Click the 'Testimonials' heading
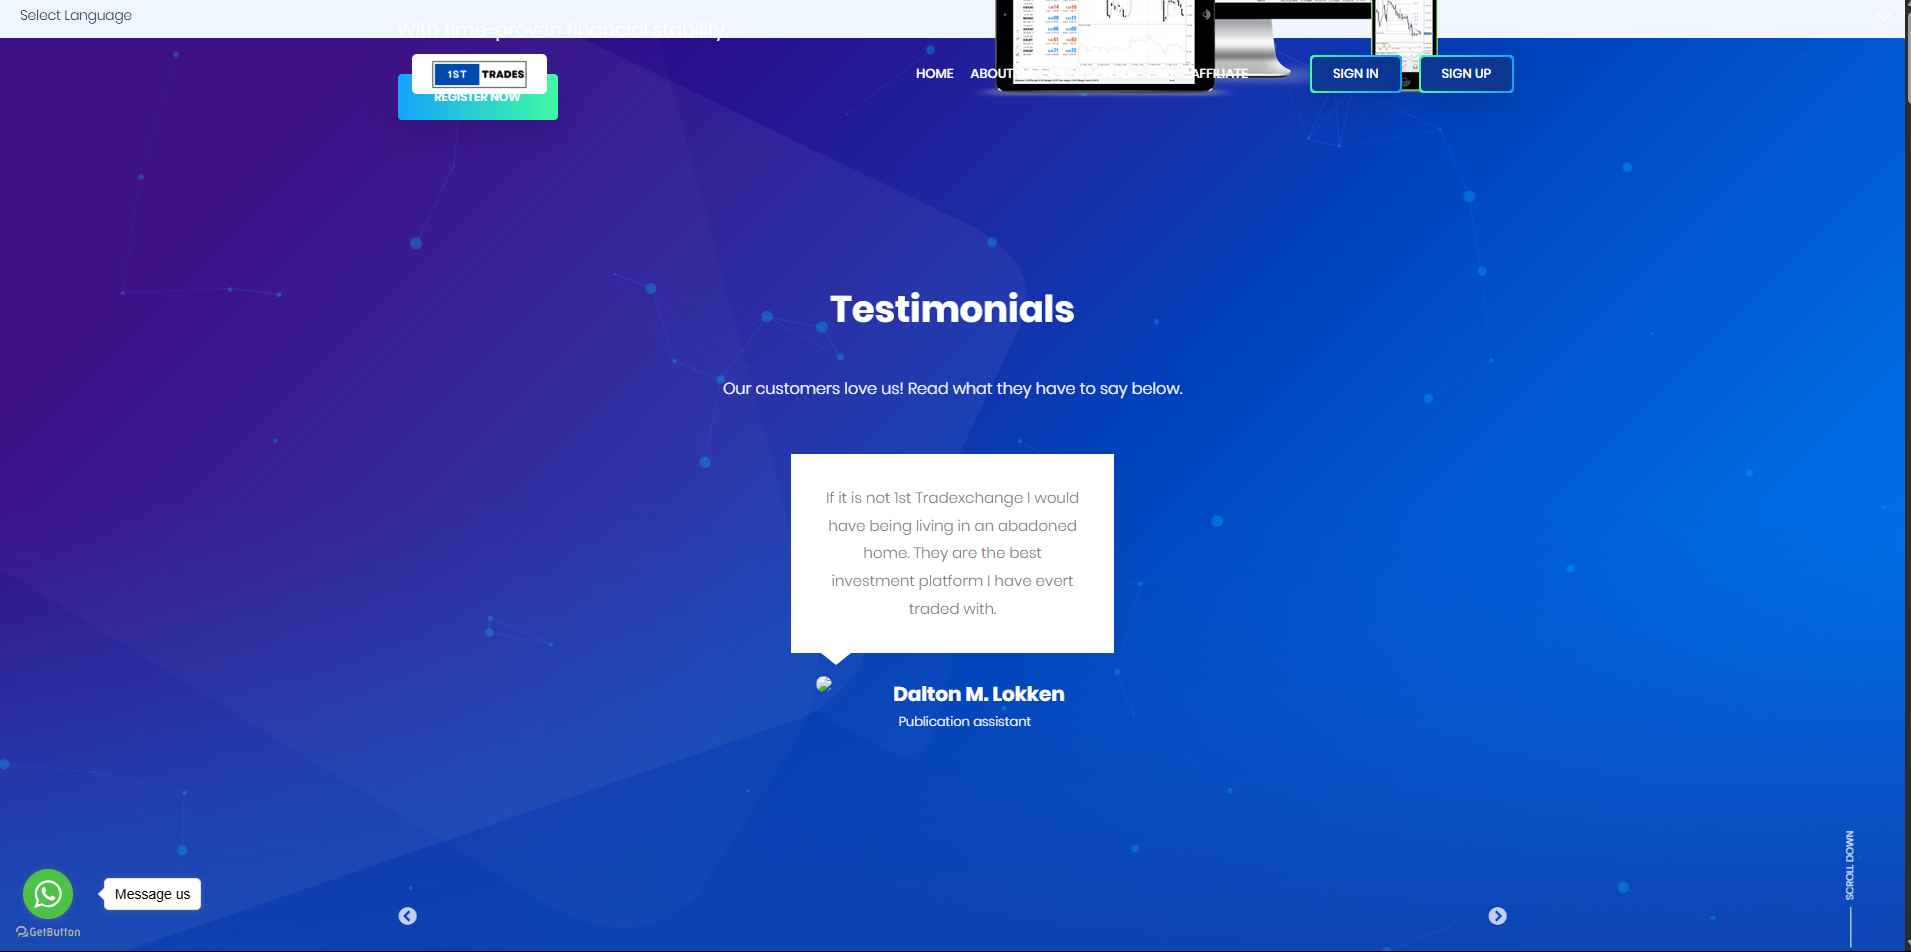The width and height of the screenshot is (1911, 952). 952,309
